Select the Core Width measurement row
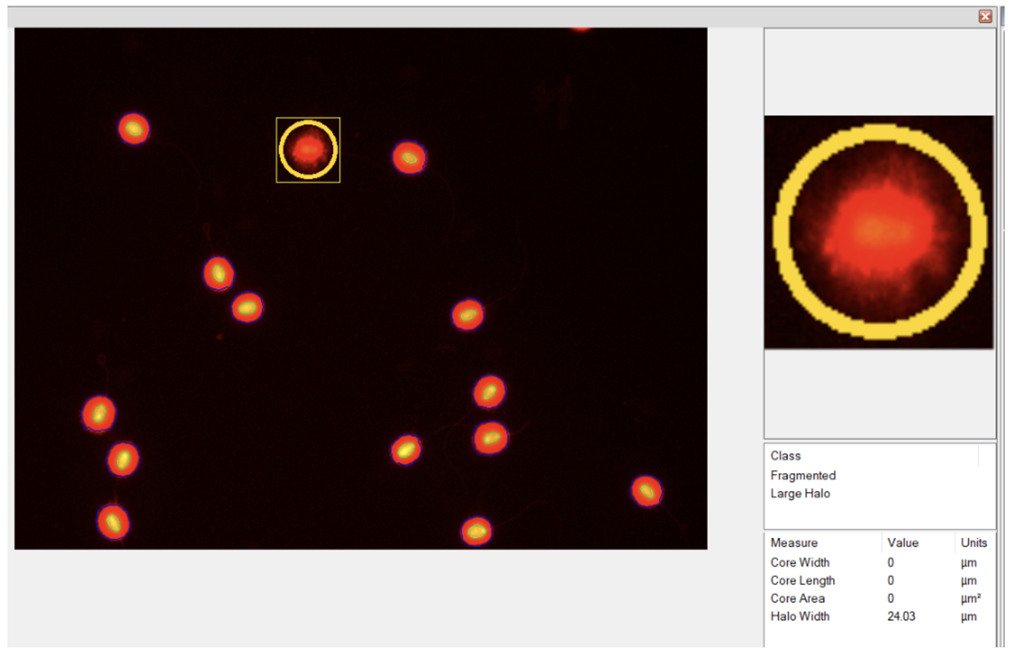Image resolution: width=1010 pixels, height=649 pixels. coord(879,562)
